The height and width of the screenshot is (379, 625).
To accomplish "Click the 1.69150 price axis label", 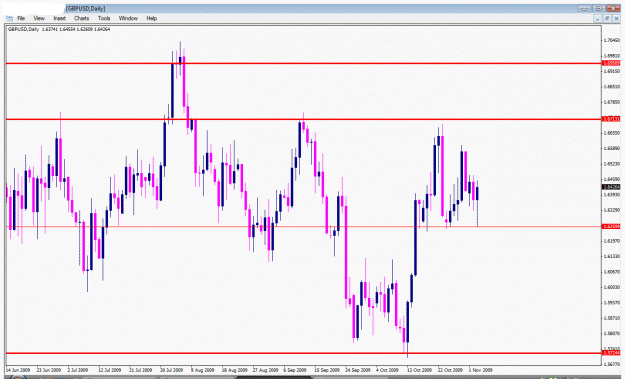I will pyautogui.click(x=612, y=71).
